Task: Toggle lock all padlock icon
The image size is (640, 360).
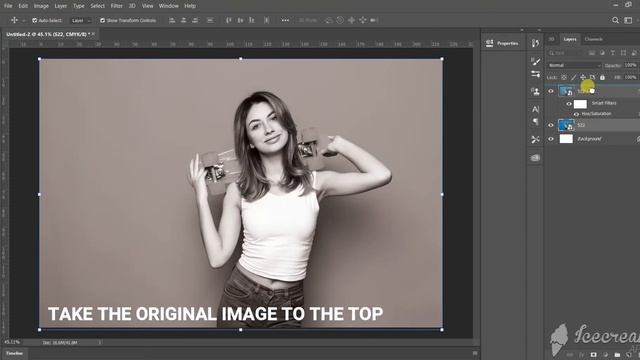Action: 602,77
